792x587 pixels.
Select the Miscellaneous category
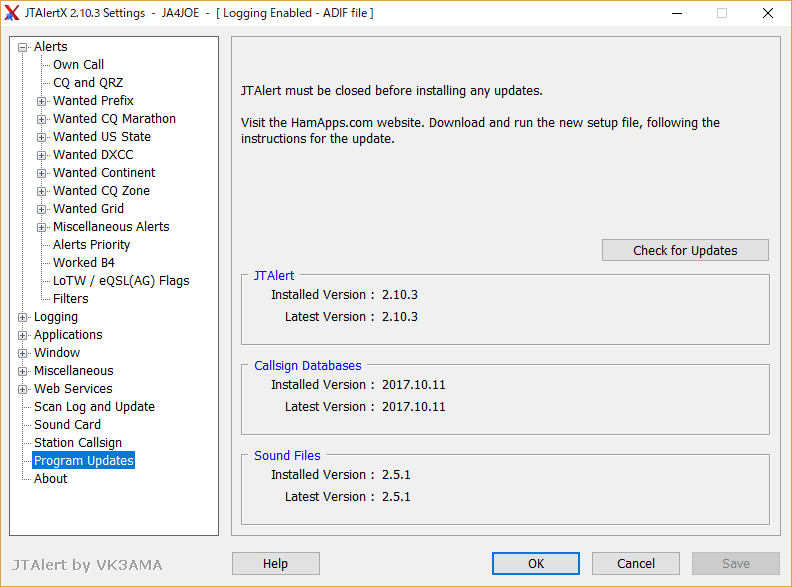(74, 371)
